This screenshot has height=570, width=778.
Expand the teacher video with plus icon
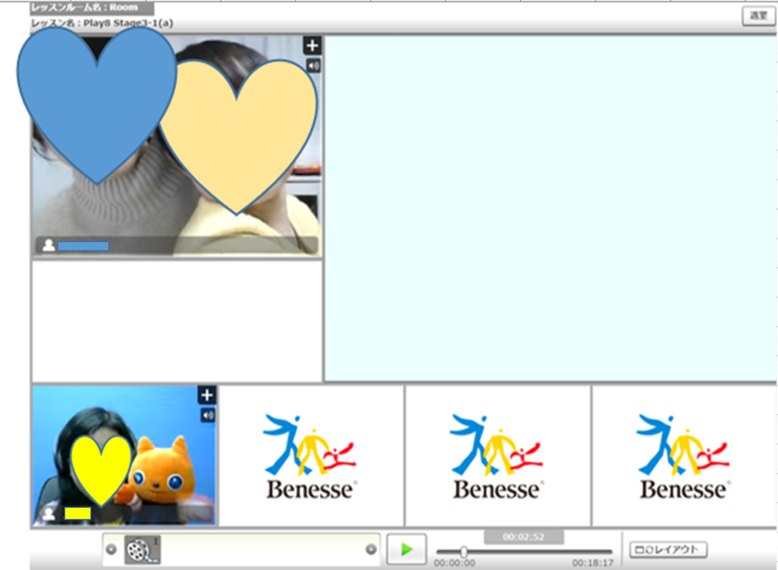207,395
